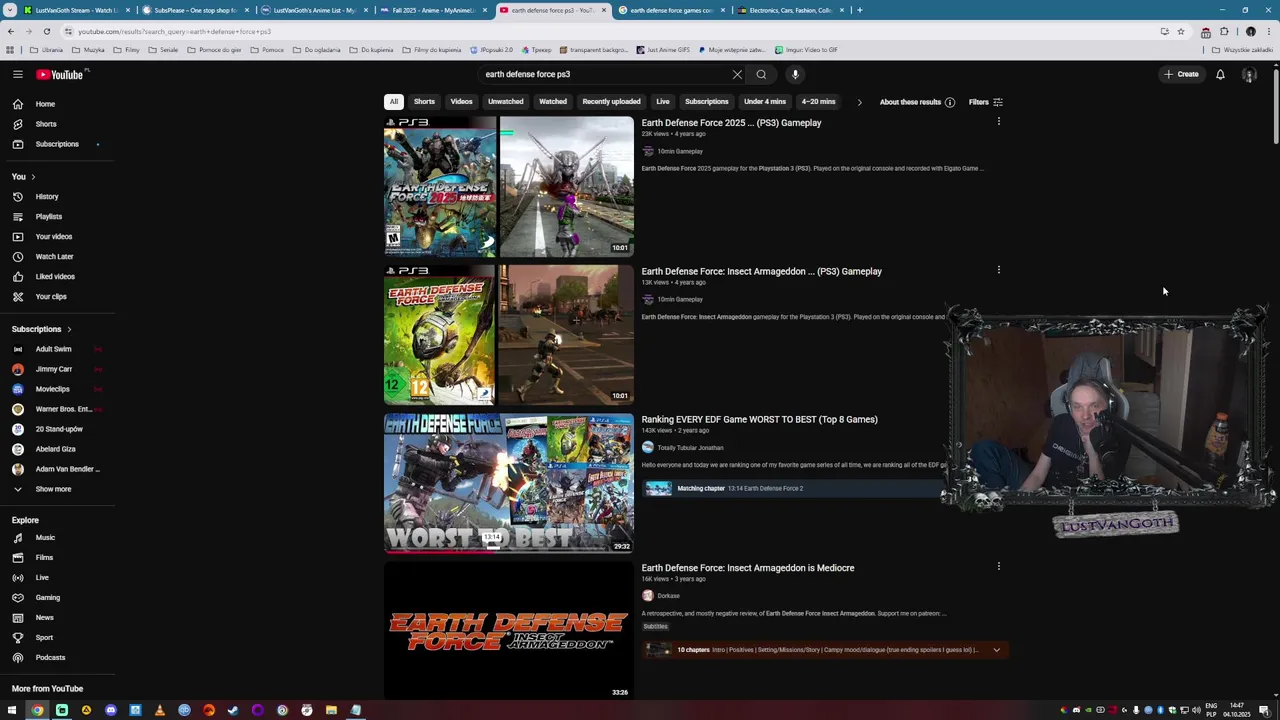Open Liked videos in the sidebar
The width and height of the screenshot is (1280, 720).
(55, 276)
